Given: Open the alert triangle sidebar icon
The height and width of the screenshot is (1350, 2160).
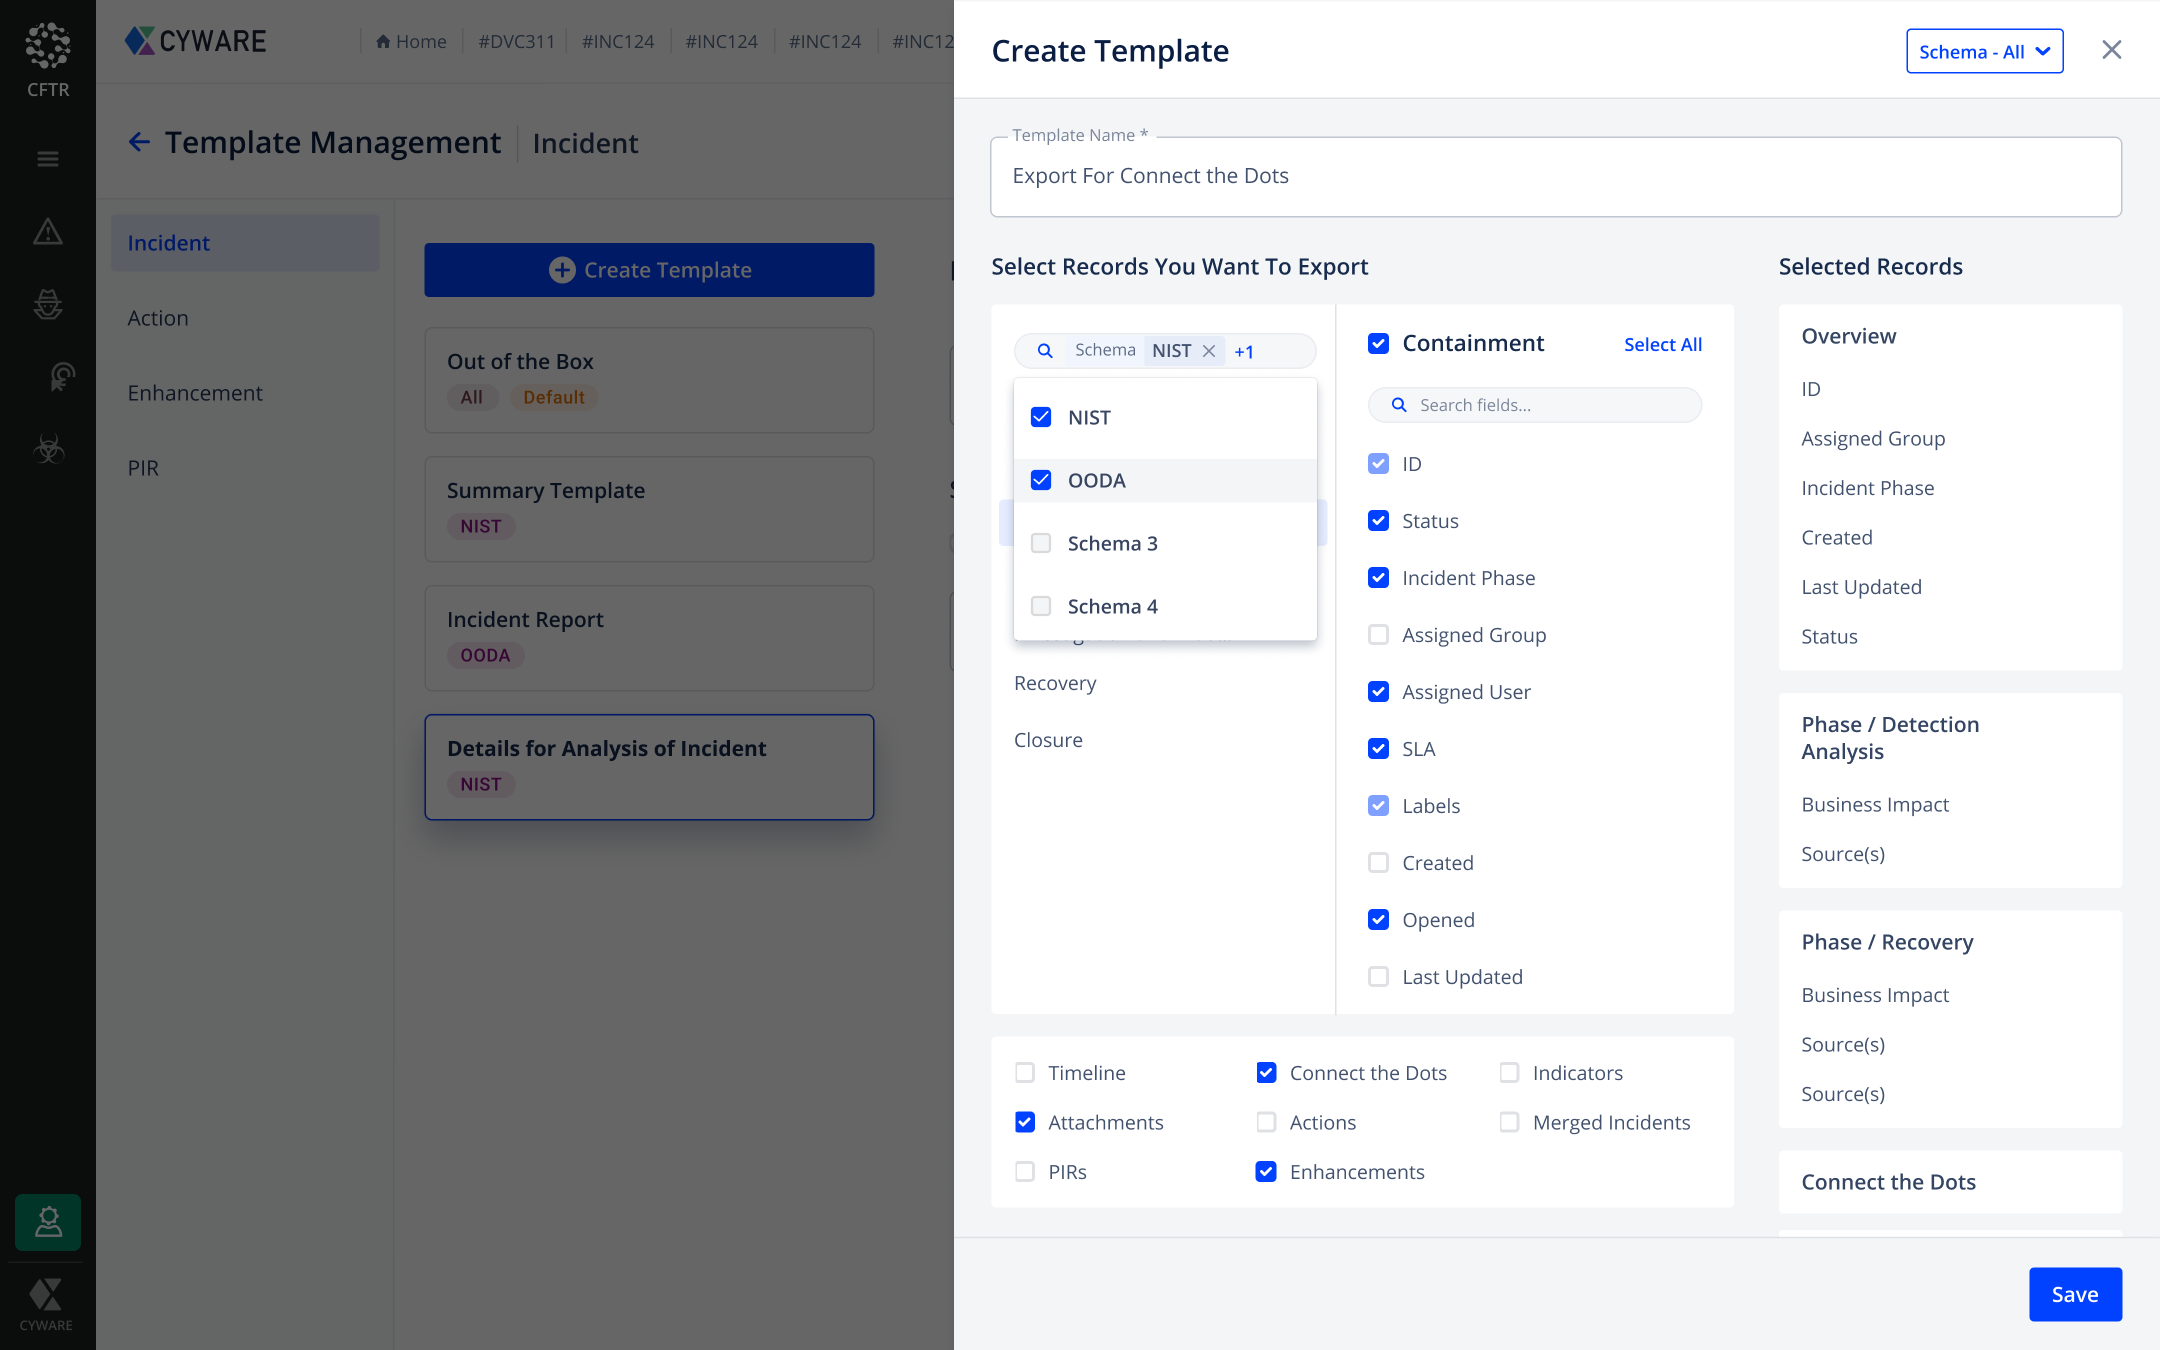Looking at the screenshot, I should 48,232.
